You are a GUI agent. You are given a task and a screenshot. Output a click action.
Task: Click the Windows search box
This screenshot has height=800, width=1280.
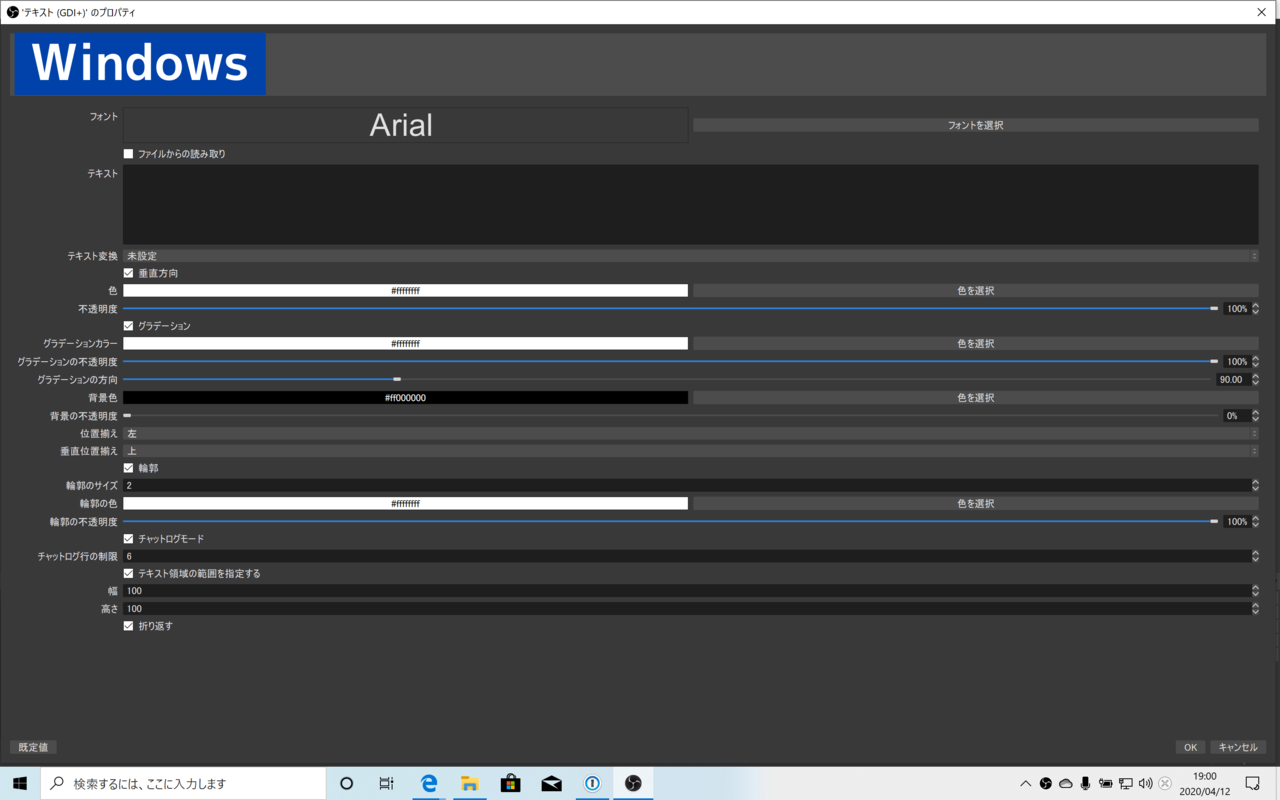pyautogui.click(x=183, y=784)
